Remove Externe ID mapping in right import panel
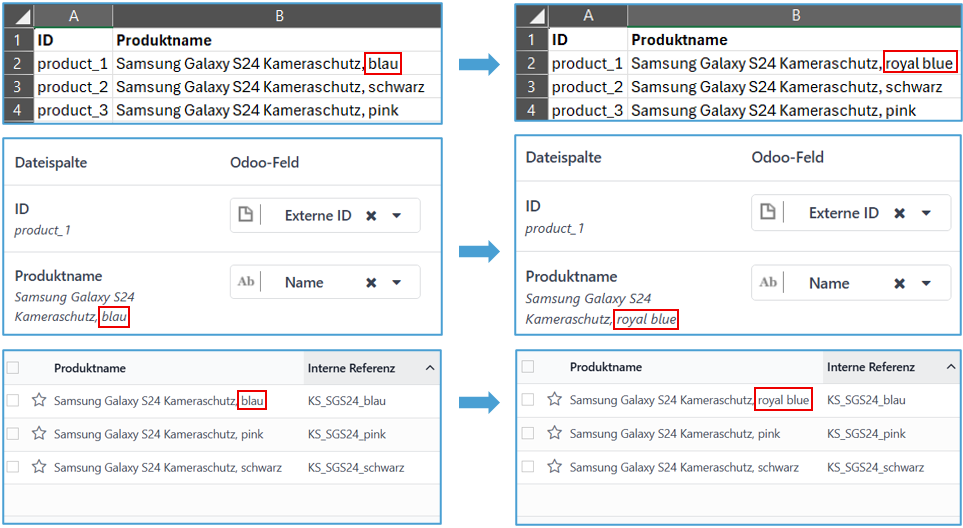This screenshot has width=963, height=528. tap(899, 213)
